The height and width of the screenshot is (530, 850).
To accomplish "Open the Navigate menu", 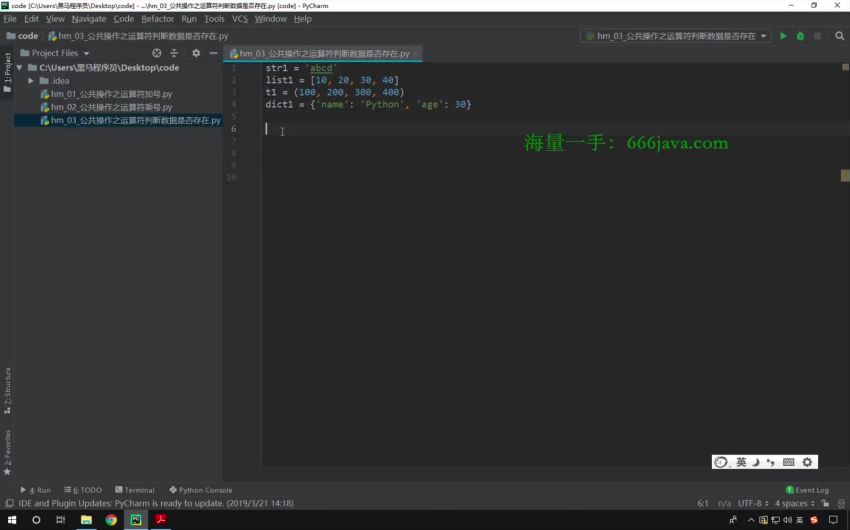I will [x=89, y=19].
